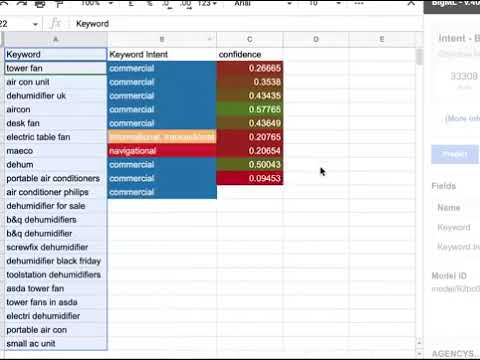The width and height of the screenshot is (480, 360).
Task: Open the Arial font dropdown
Action: [x=263, y=3]
